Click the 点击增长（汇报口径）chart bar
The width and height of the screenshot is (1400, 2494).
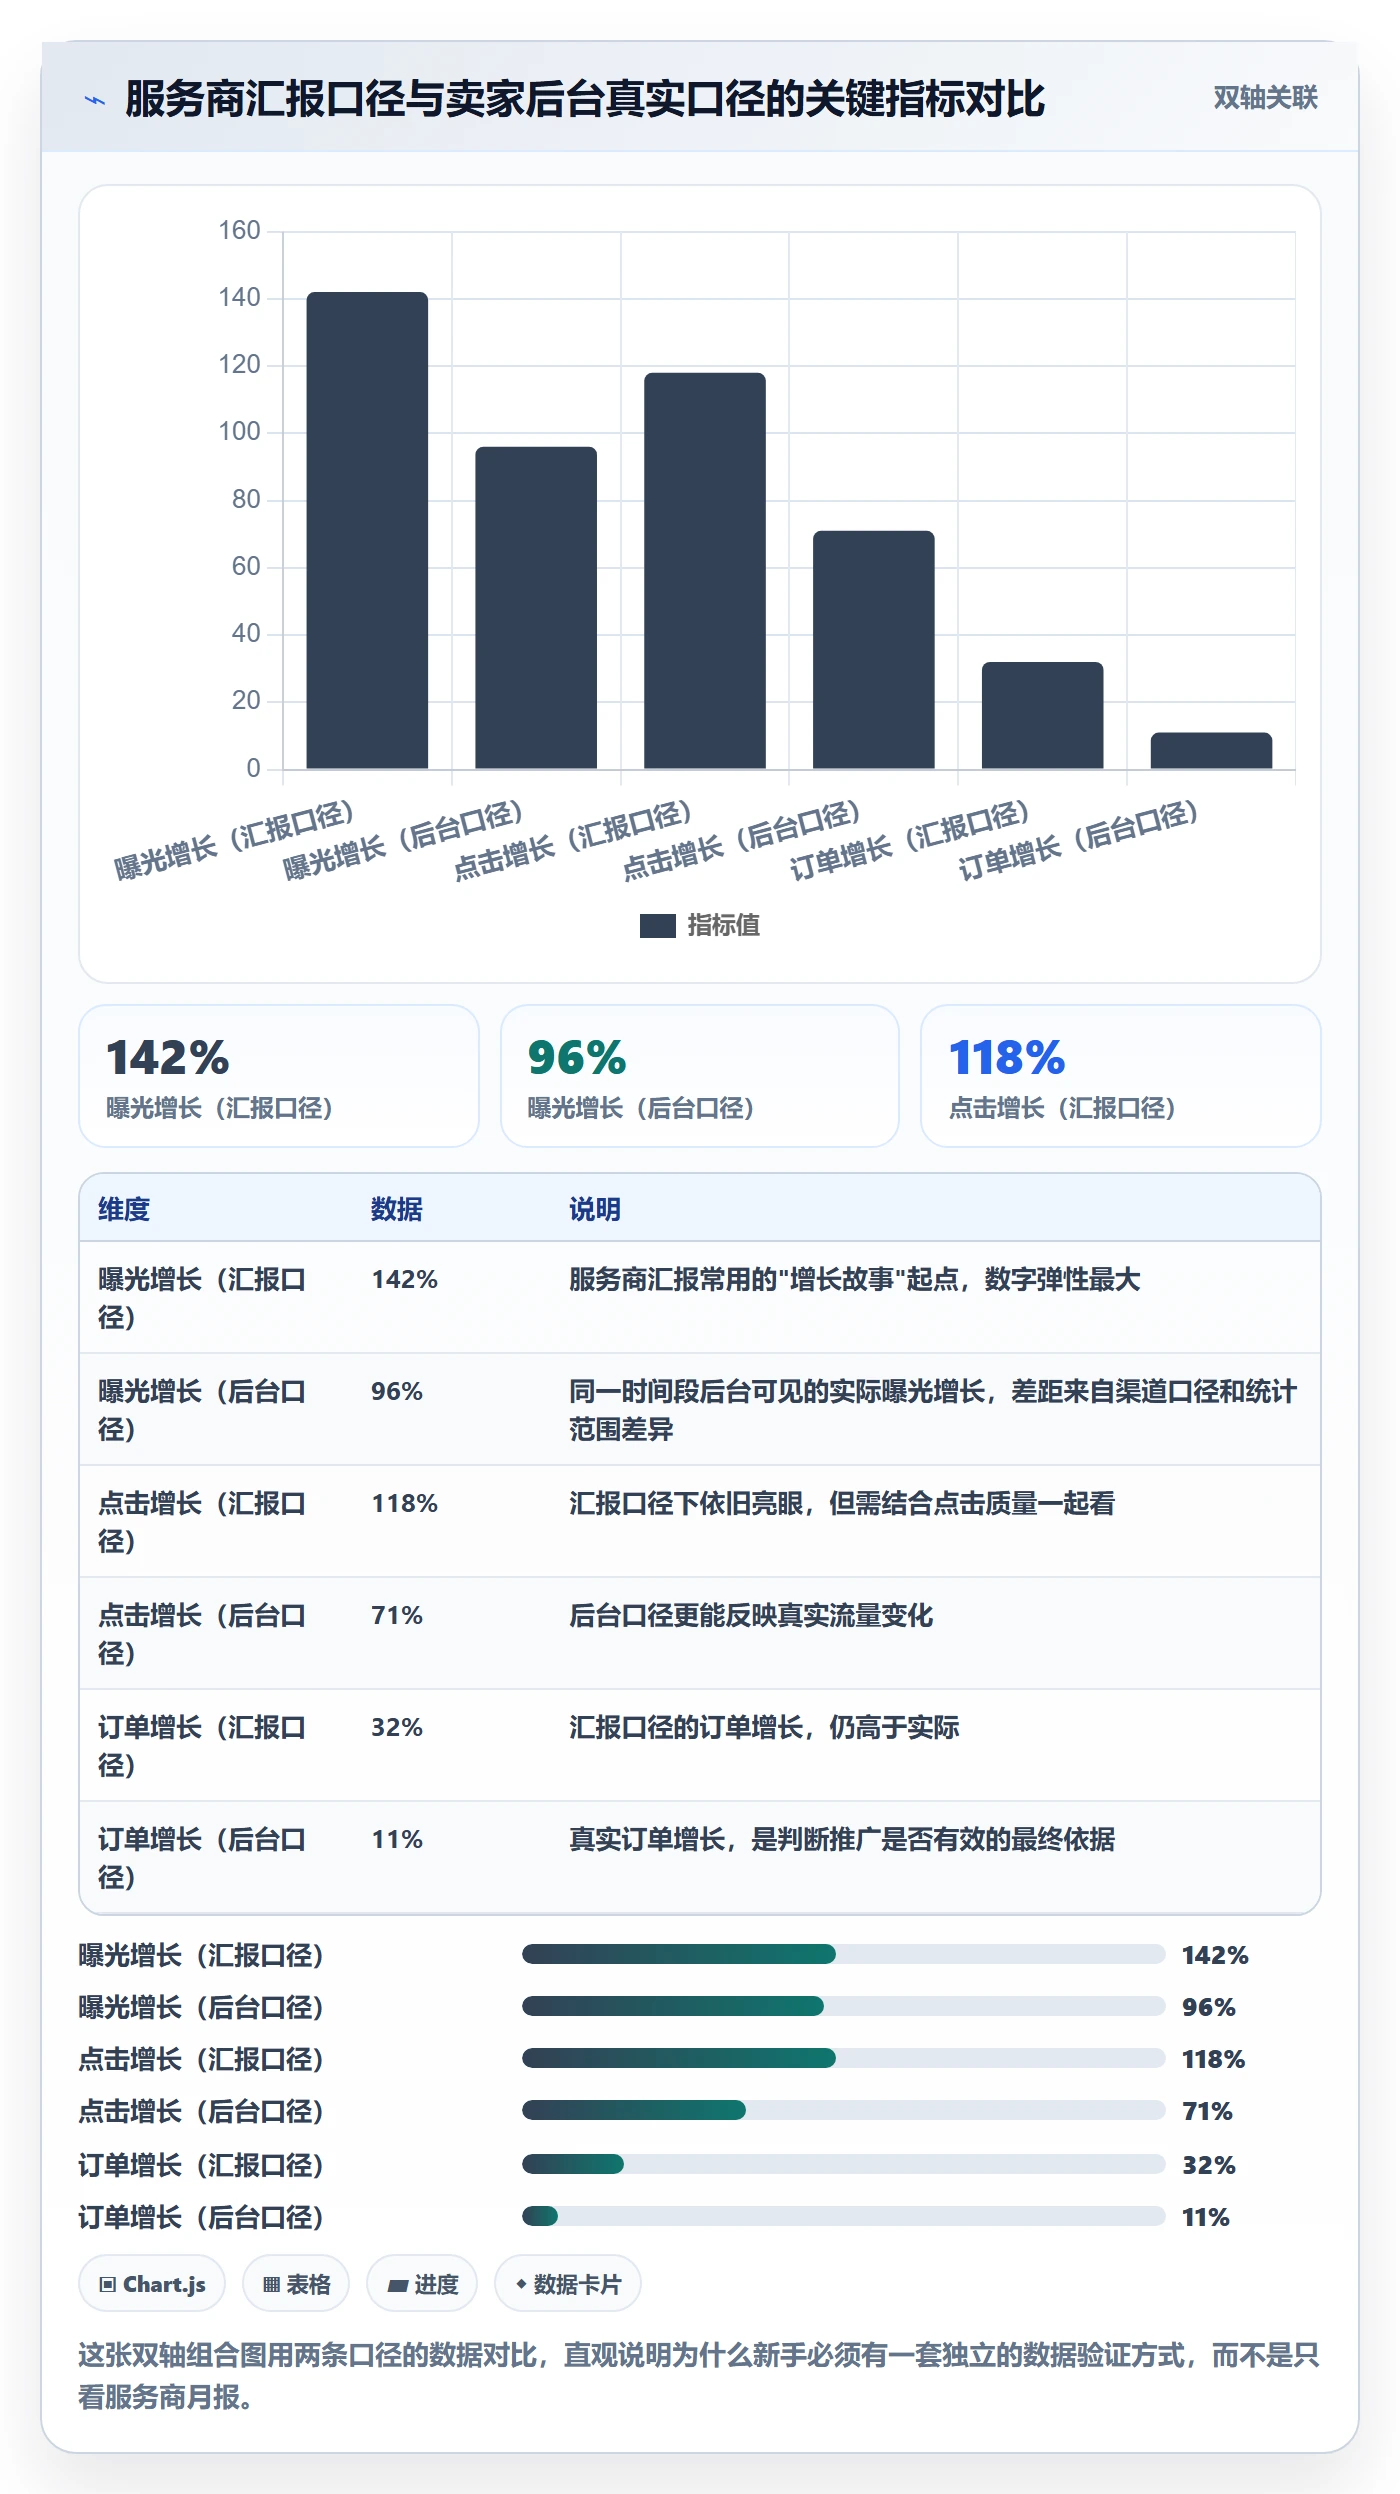pyautogui.click(x=705, y=571)
